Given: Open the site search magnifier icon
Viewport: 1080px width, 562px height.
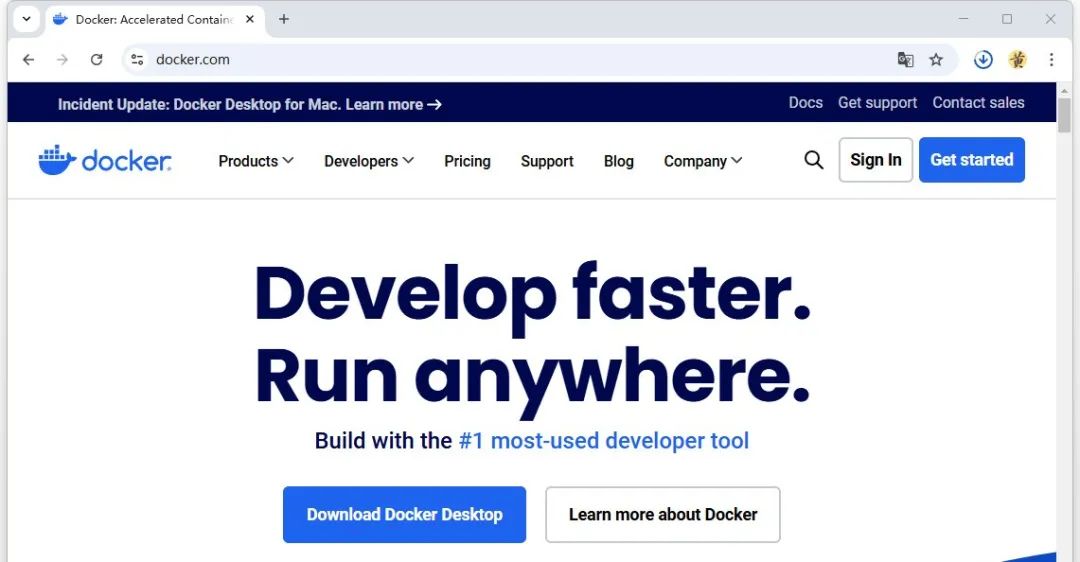Looking at the screenshot, I should (x=813, y=160).
